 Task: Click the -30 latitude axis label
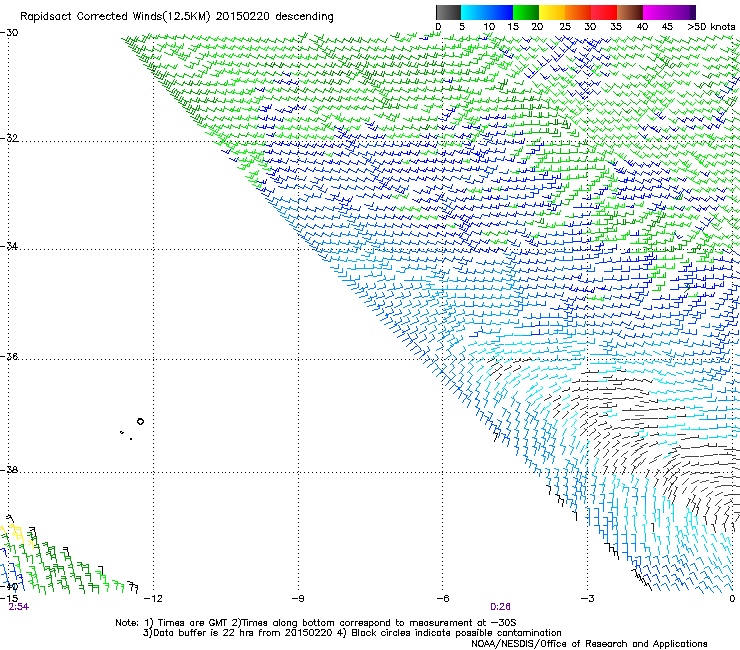[x=9, y=33]
